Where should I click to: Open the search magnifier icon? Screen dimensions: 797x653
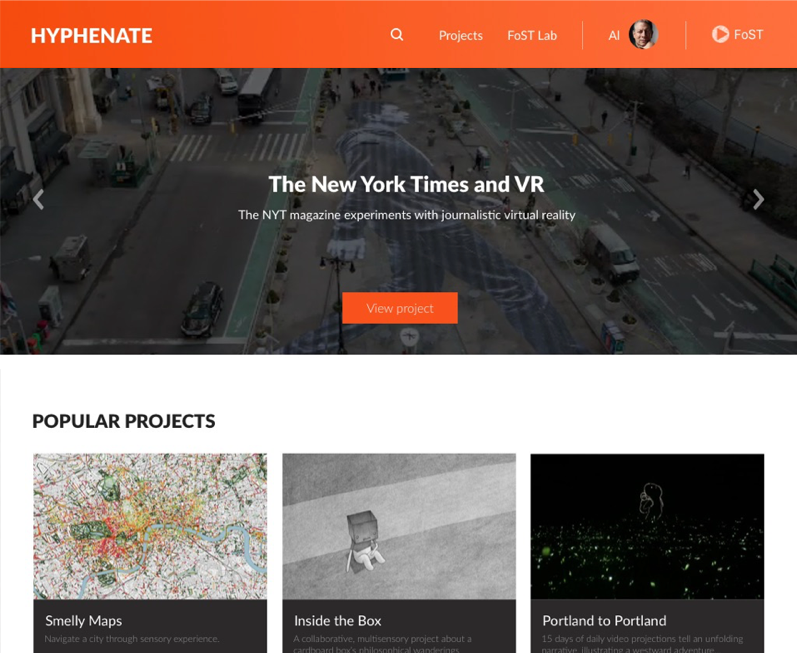point(397,35)
